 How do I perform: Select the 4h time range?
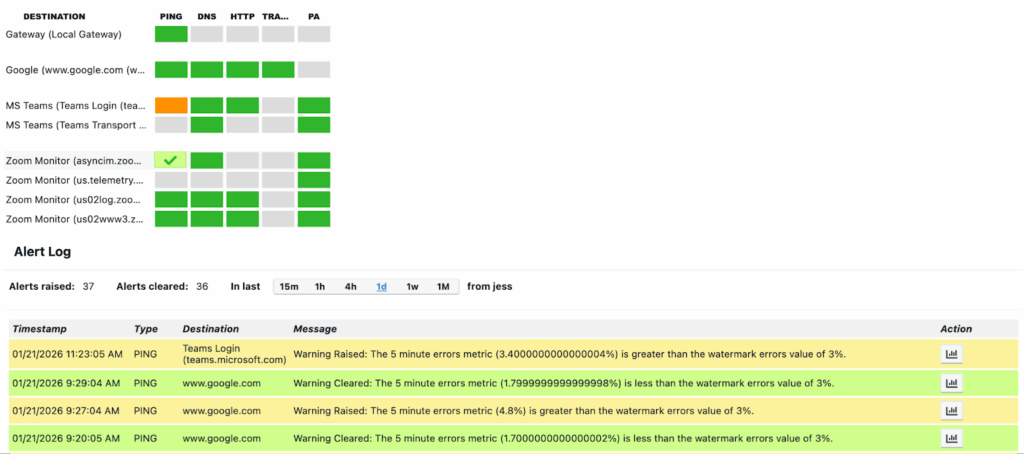pos(351,286)
